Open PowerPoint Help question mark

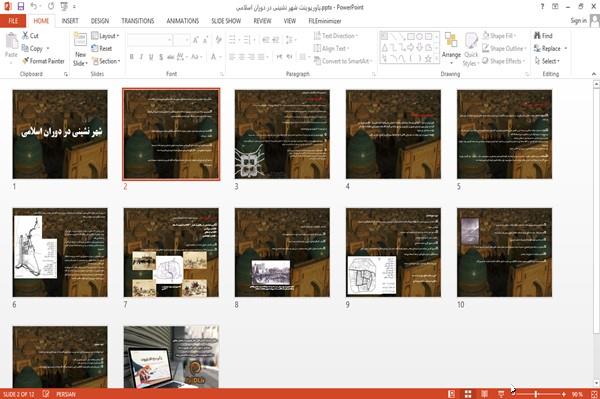[x=542, y=7]
